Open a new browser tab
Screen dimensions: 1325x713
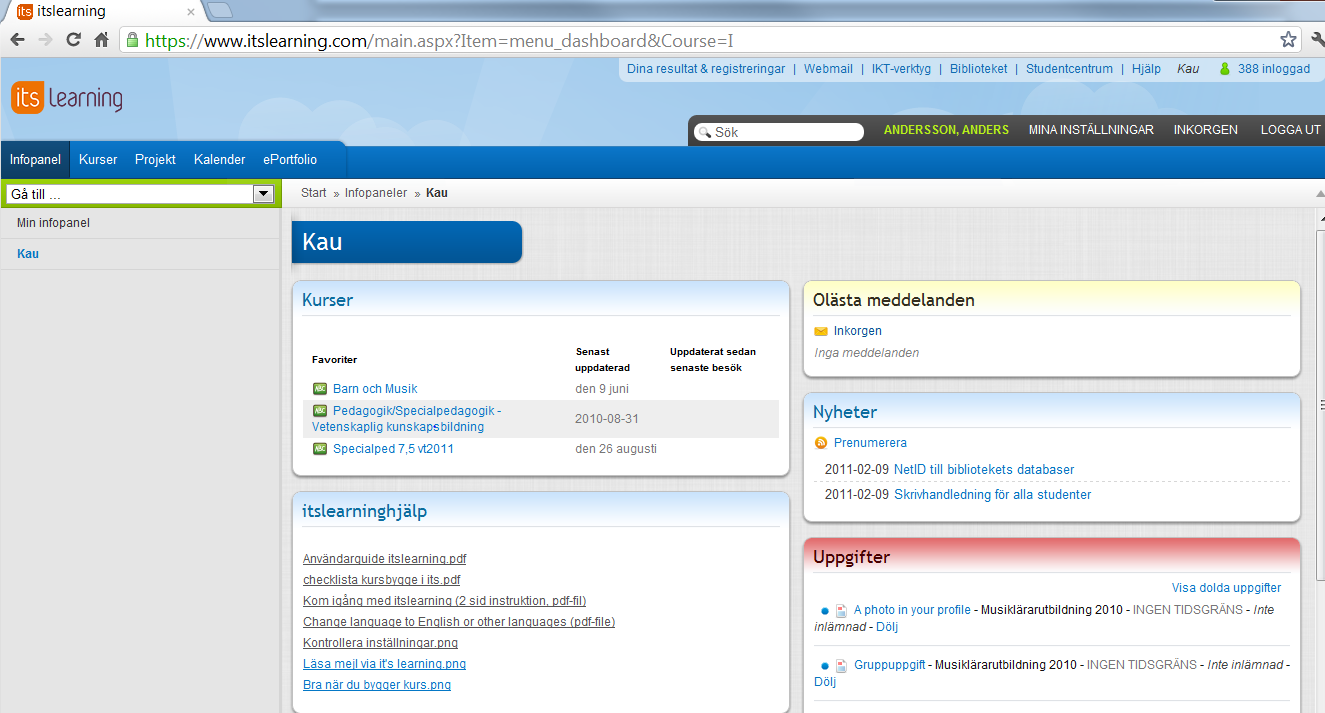click(x=220, y=11)
